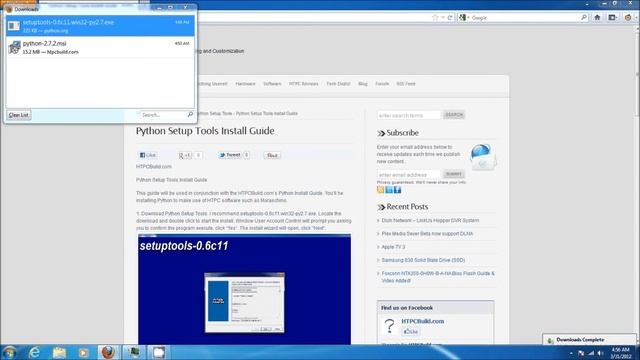Open Dish Network Hopper DVR post link
Image resolution: width=640 pixels, height=360 pixels.
[430, 220]
